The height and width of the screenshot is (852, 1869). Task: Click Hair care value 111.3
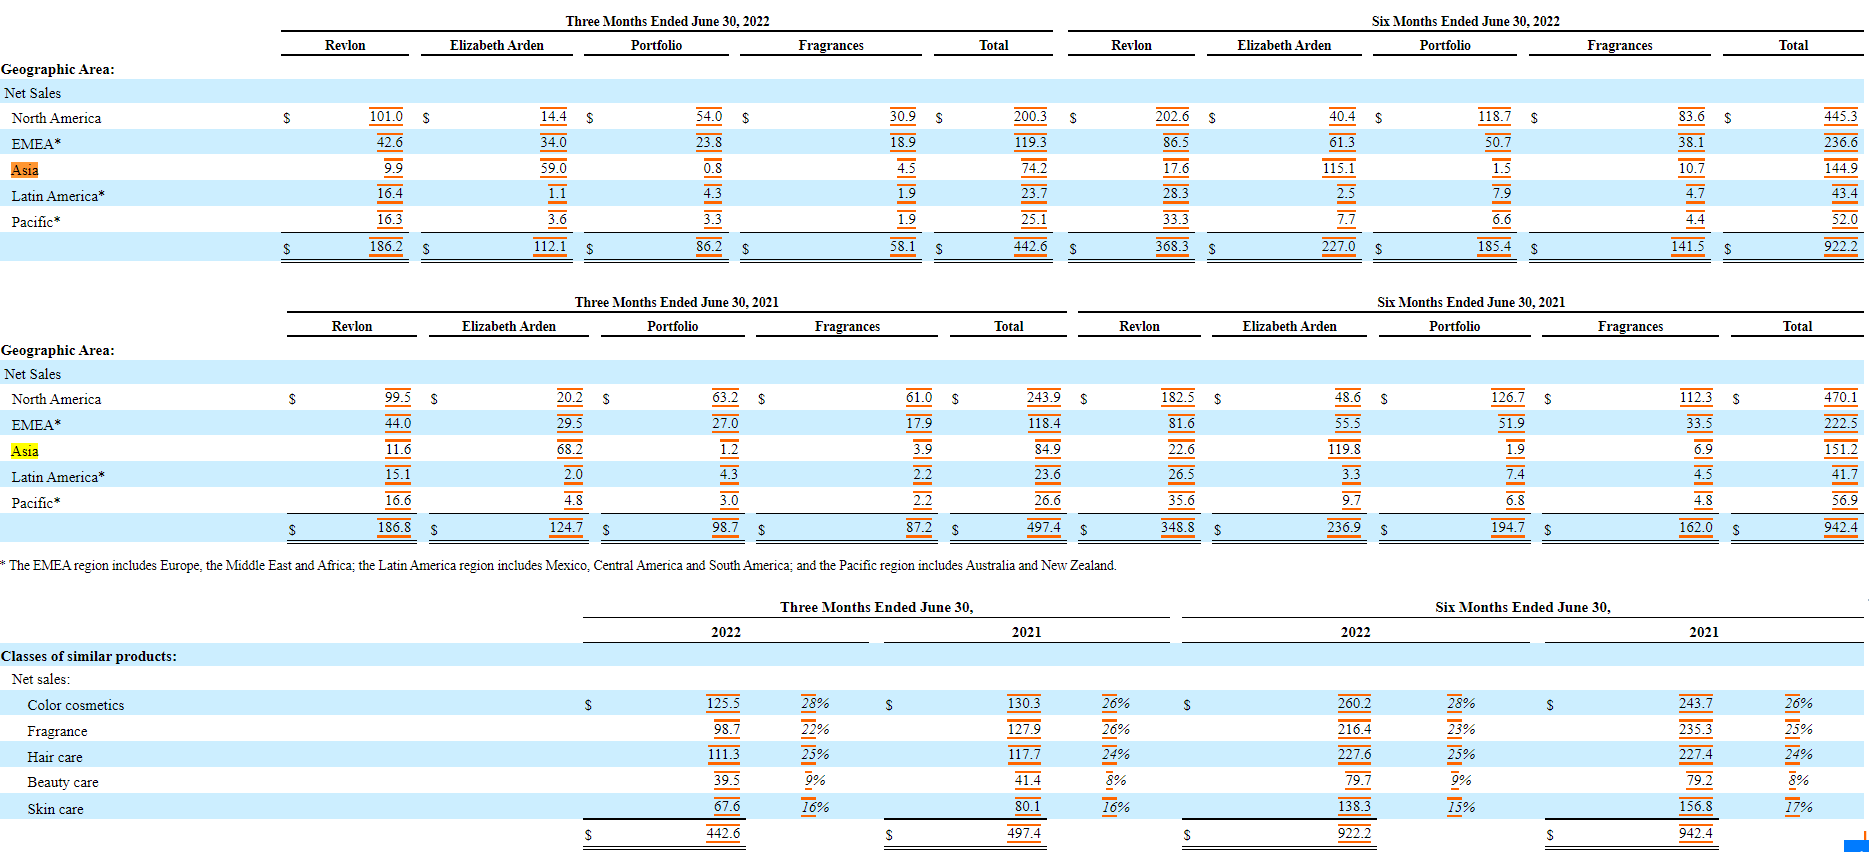[x=723, y=754]
